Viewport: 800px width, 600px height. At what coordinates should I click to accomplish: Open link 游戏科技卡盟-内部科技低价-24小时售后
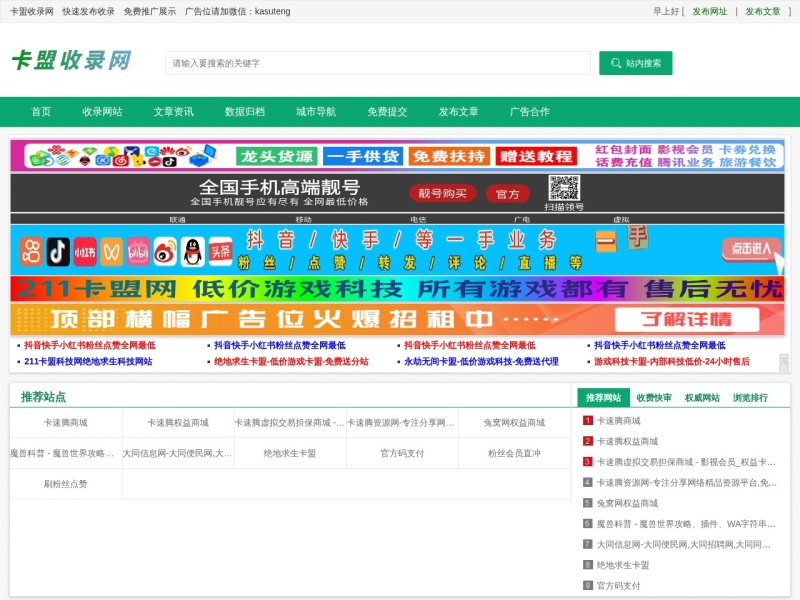[x=672, y=361]
